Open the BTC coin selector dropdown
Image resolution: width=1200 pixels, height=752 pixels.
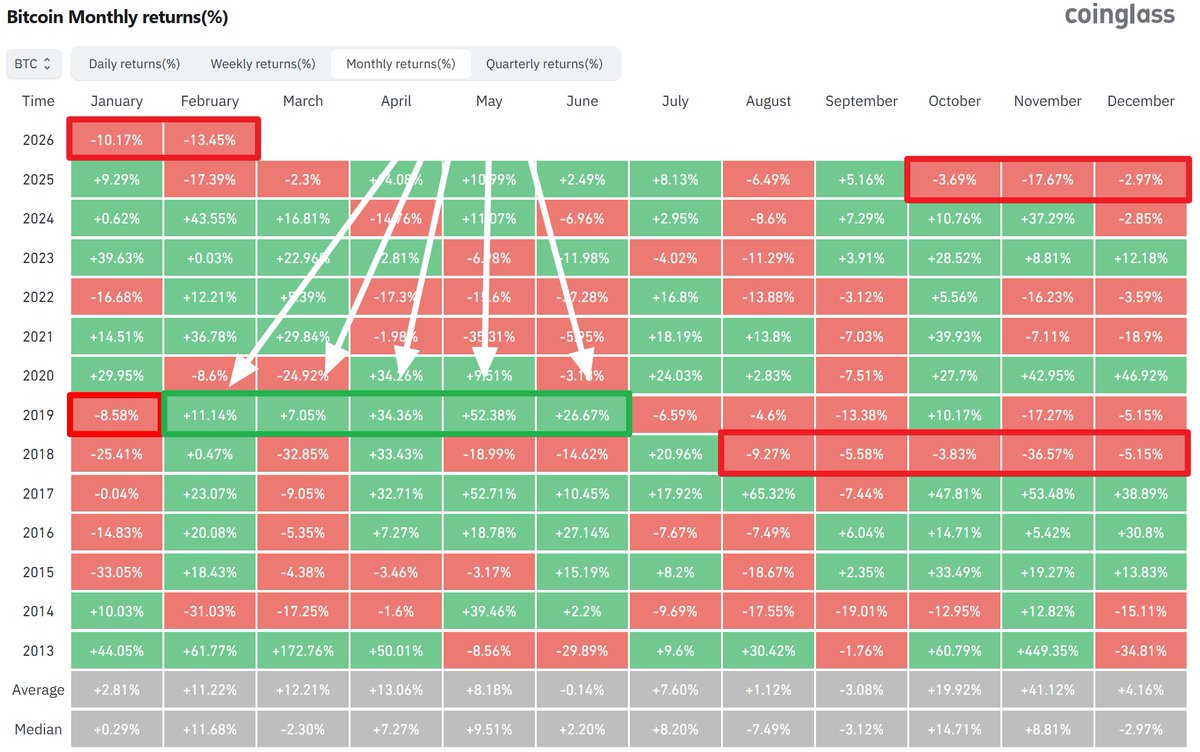(33, 63)
